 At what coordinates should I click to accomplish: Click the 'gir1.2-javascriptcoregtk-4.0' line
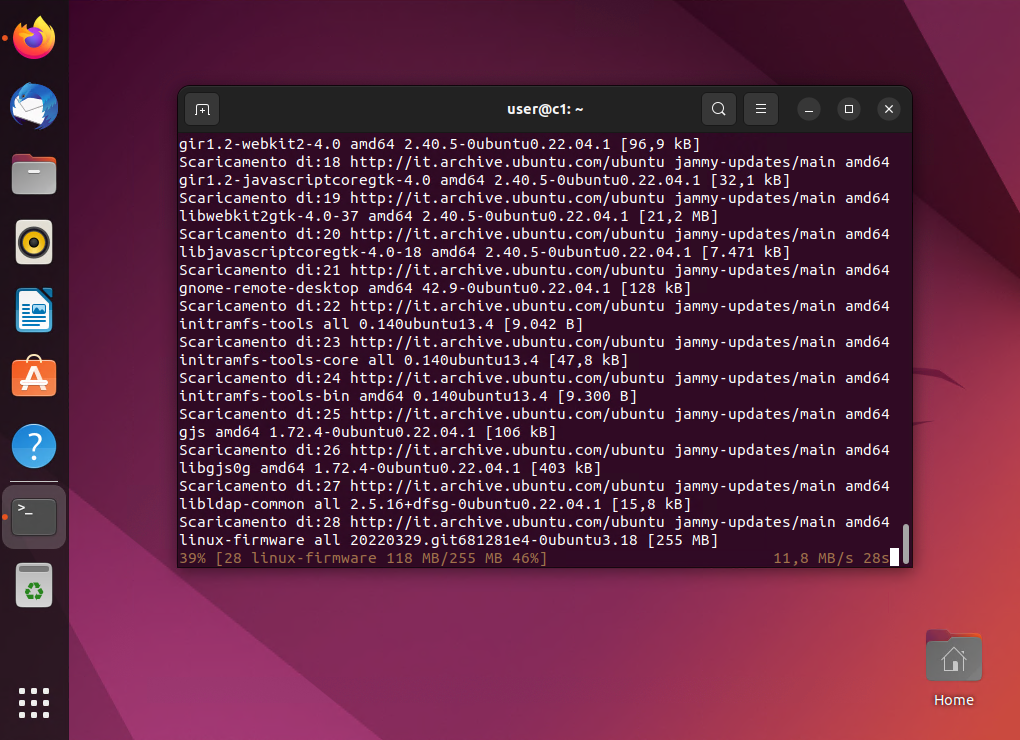coord(485,180)
